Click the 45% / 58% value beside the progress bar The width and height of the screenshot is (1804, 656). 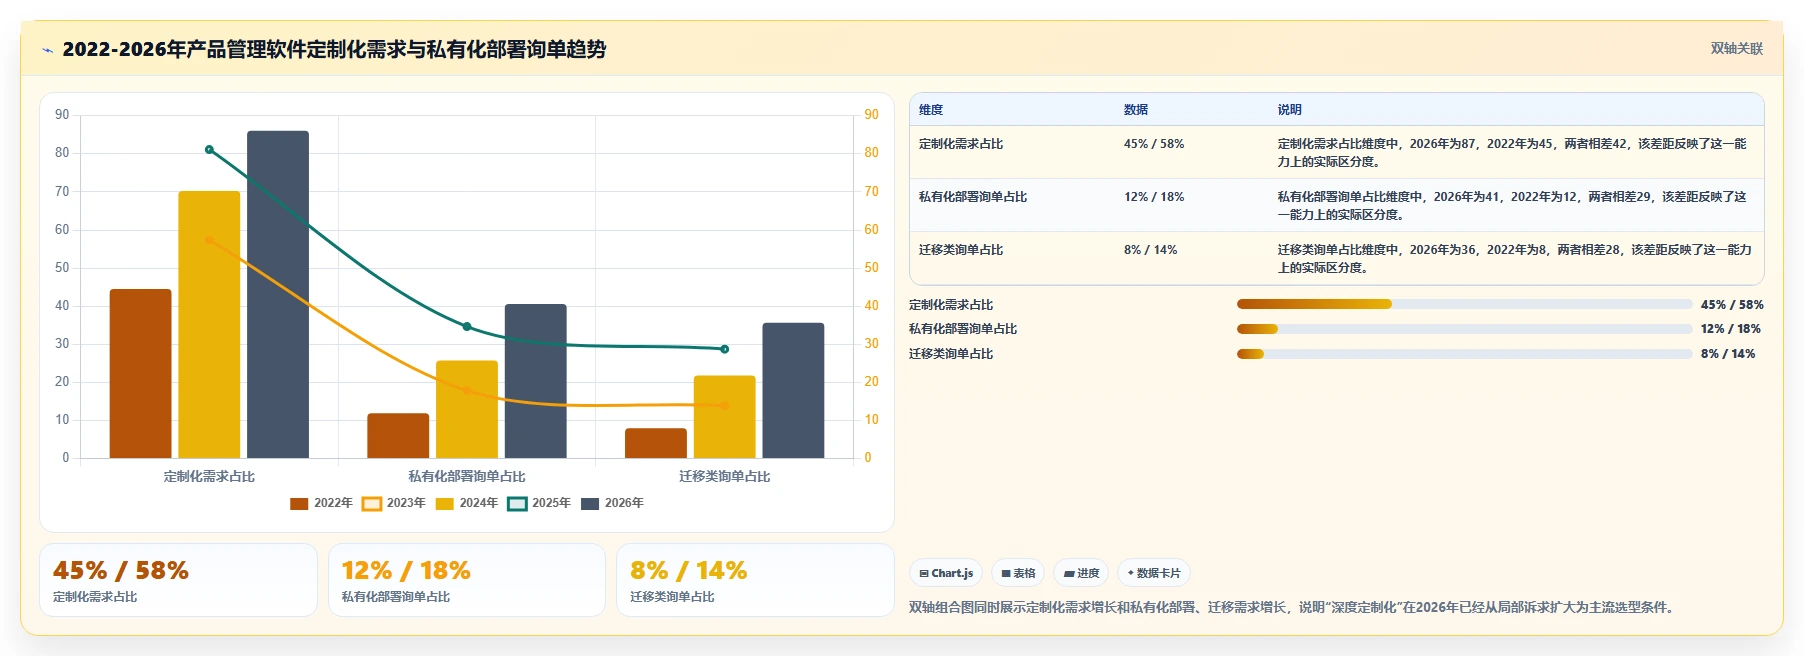click(x=1732, y=305)
